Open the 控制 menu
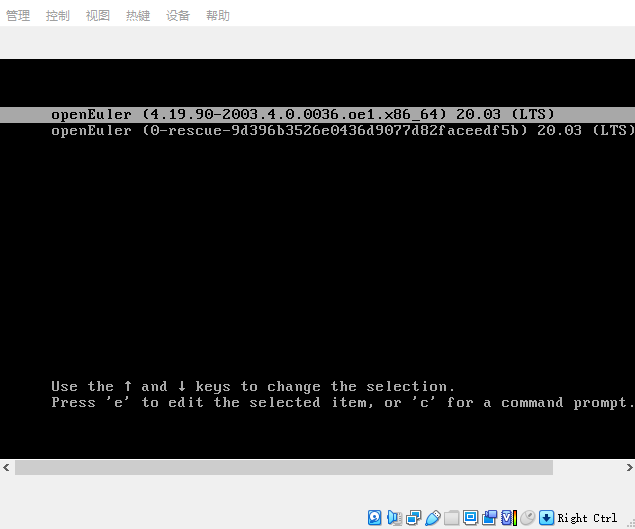This screenshot has height=529, width=635. pyautogui.click(x=58, y=16)
